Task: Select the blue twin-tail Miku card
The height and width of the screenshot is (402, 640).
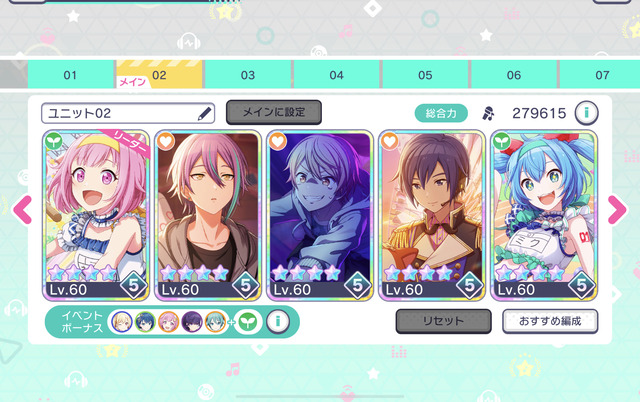Action: point(544,215)
